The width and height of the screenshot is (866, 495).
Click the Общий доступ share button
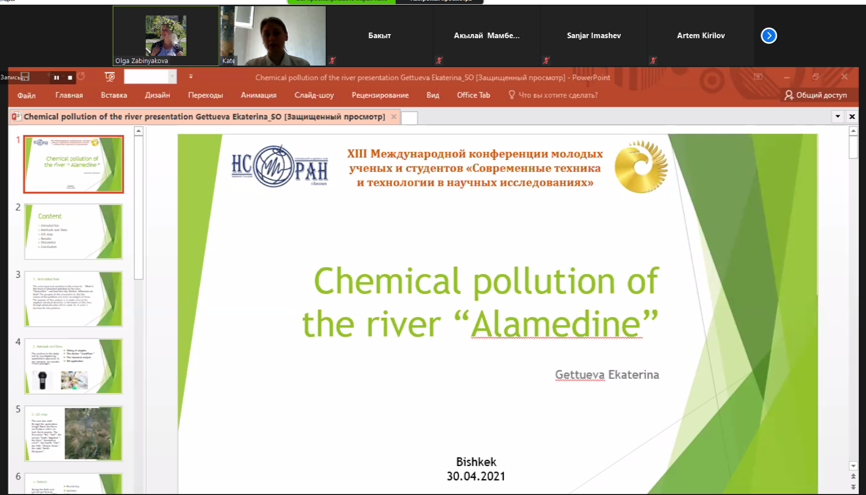tap(815, 95)
